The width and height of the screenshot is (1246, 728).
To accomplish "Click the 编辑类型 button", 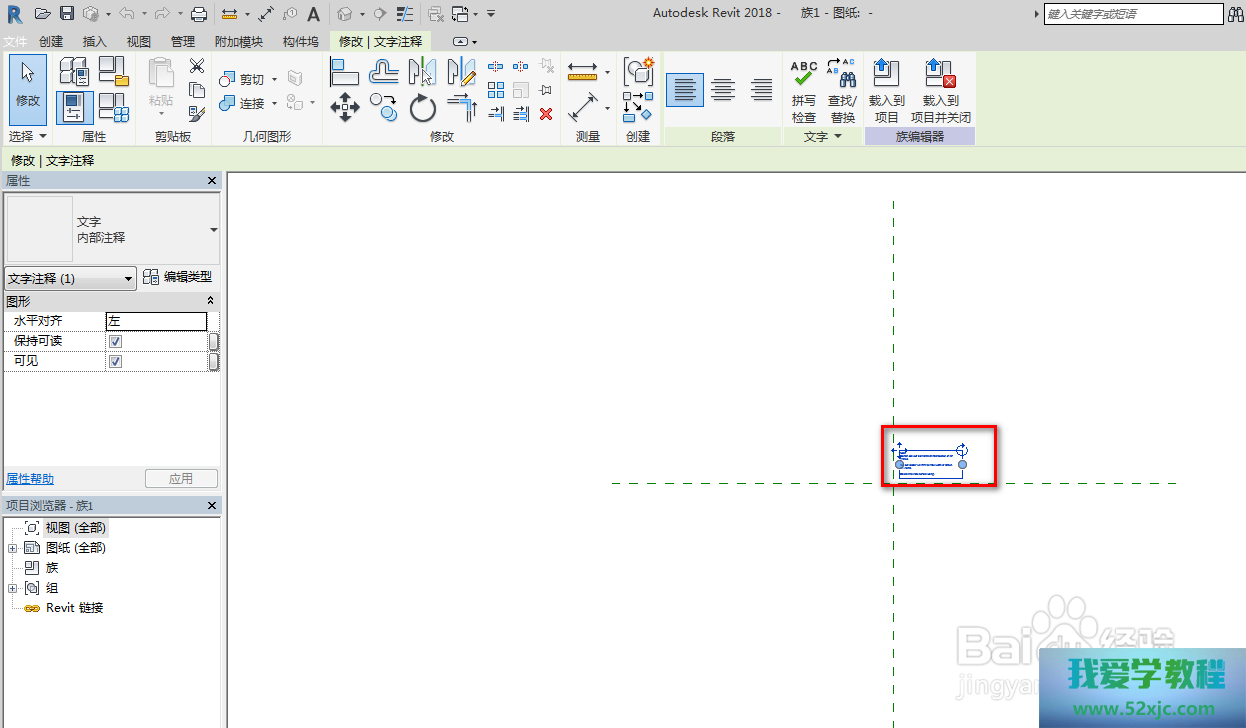I will coord(178,278).
